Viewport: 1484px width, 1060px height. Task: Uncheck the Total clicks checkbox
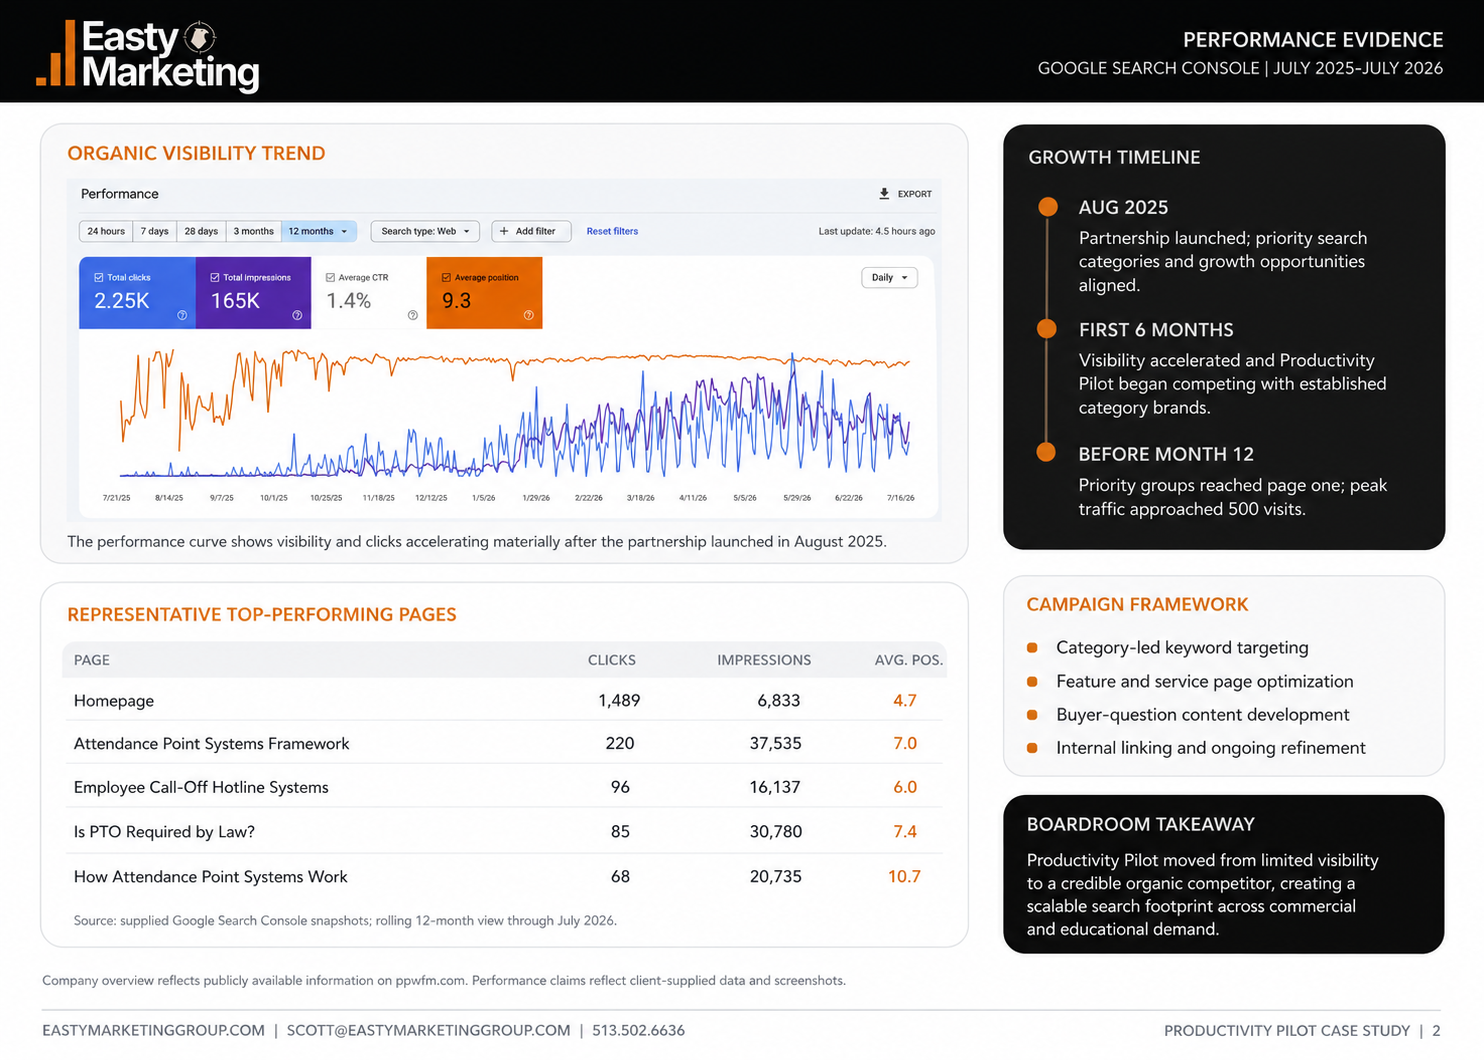click(99, 278)
